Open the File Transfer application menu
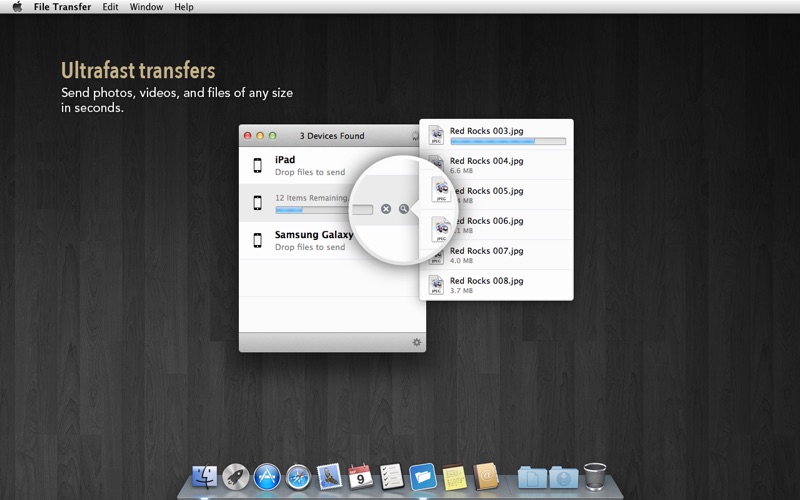 pyautogui.click(x=62, y=7)
